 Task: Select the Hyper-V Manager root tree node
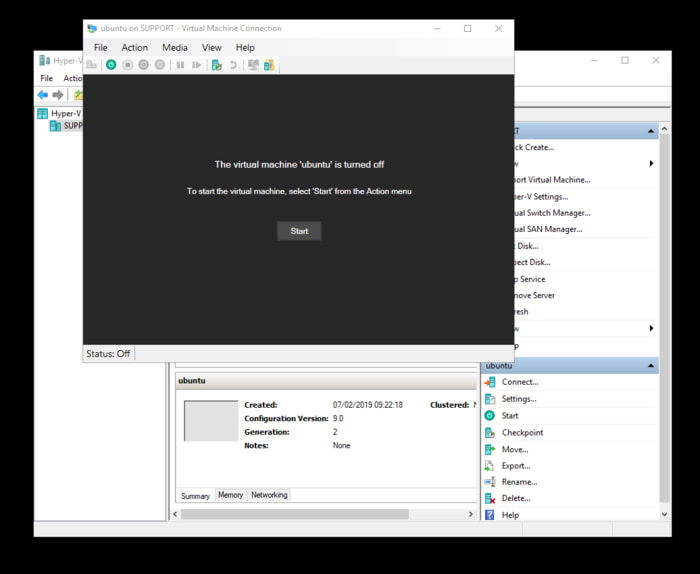(x=59, y=113)
